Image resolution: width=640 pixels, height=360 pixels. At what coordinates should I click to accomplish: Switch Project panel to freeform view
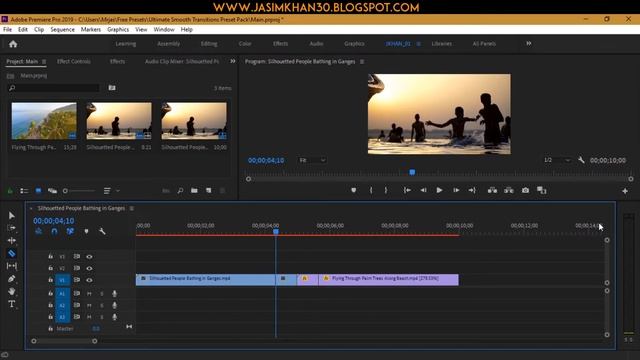(52, 191)
